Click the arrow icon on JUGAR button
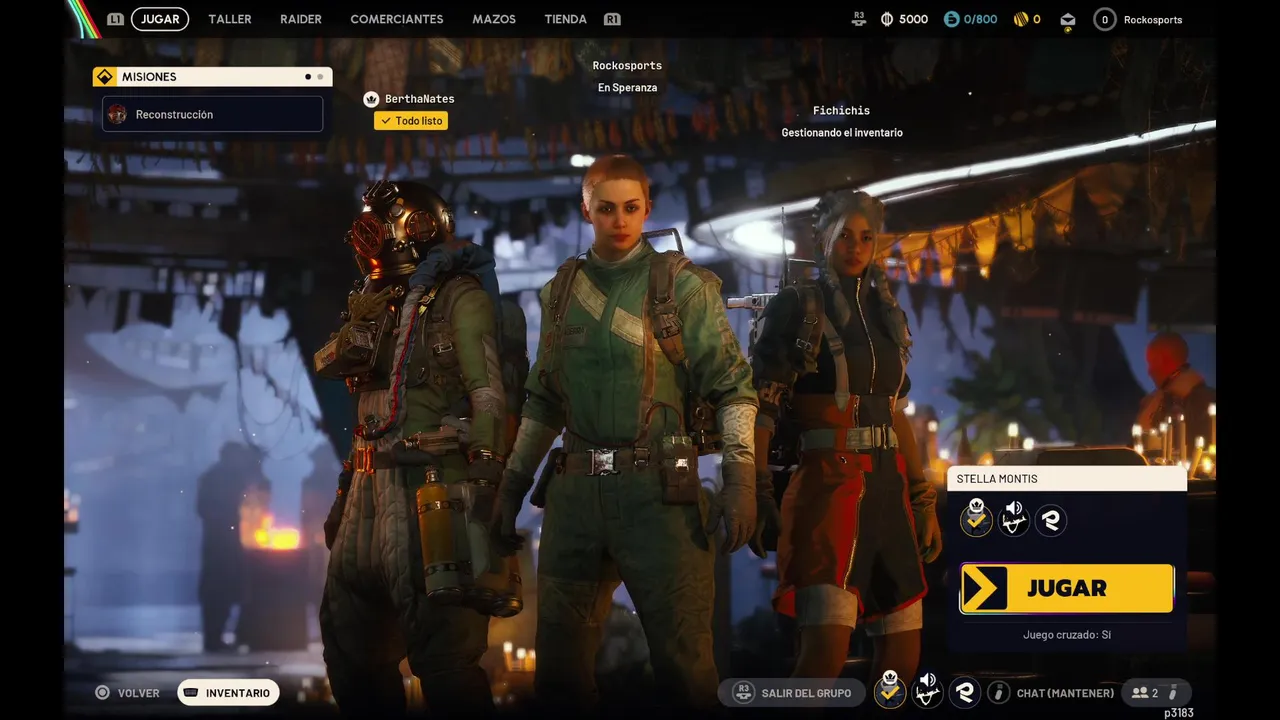Screen dimensions: 1280x720 click(985, 588)
